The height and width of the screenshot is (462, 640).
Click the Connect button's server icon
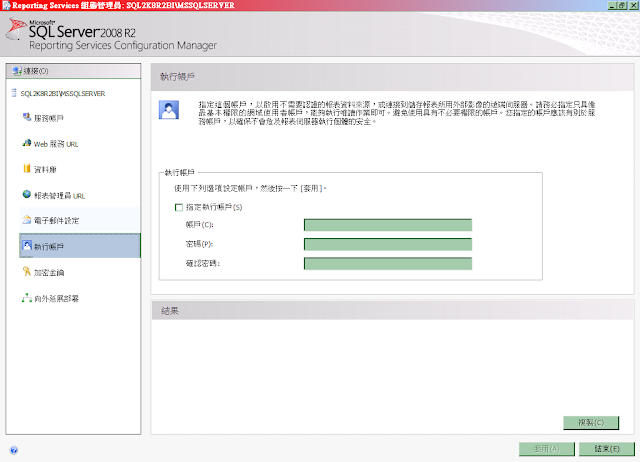point(17,71)
